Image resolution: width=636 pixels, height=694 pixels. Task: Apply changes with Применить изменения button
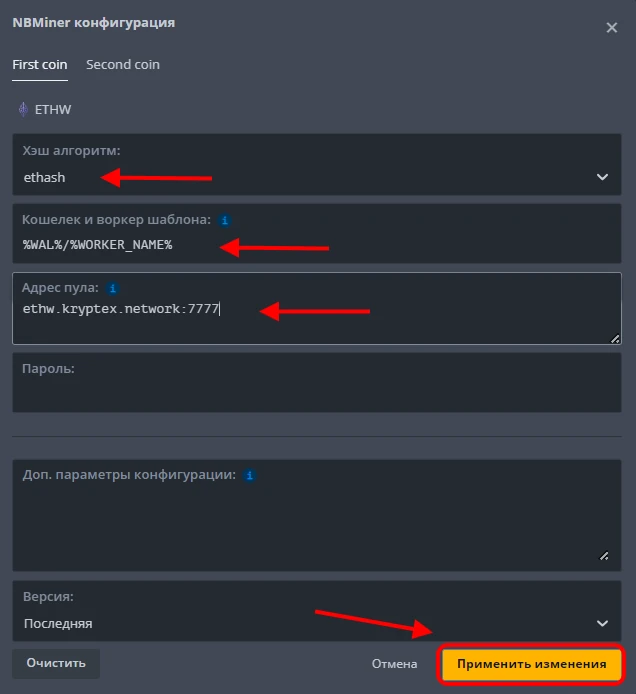point(531,664)
